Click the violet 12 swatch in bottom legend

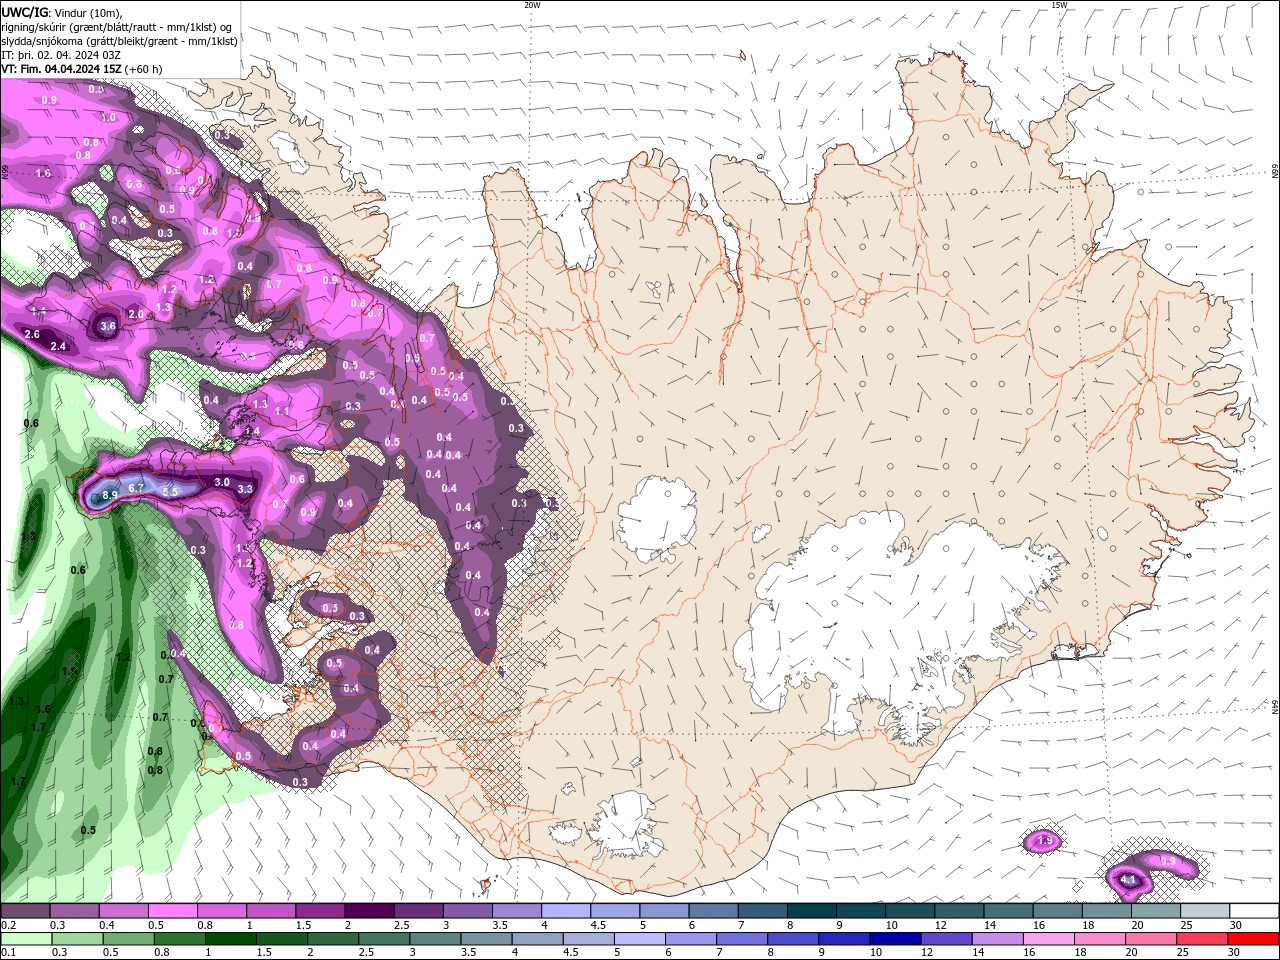click(945, 939)
